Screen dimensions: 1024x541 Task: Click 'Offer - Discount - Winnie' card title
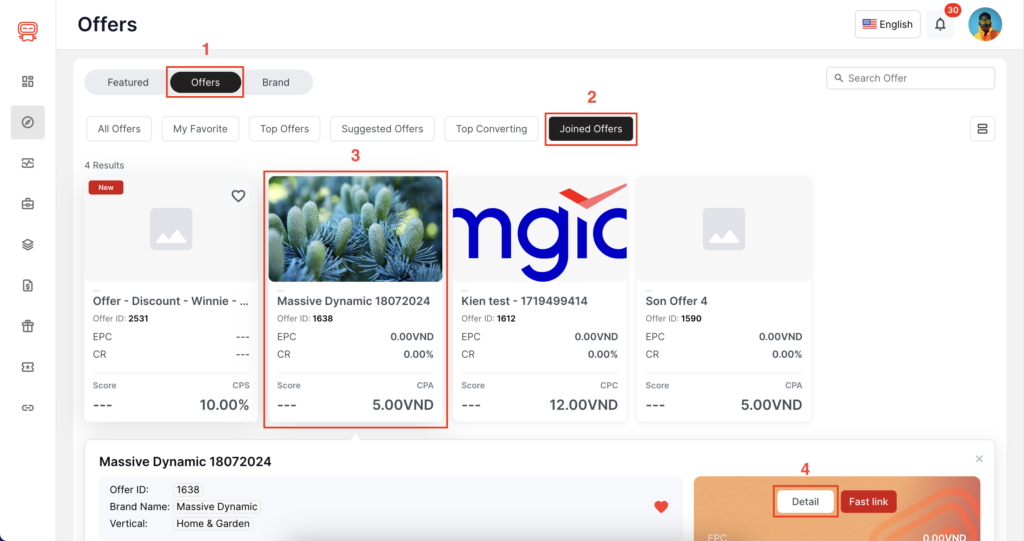click(x=170, y=301)
